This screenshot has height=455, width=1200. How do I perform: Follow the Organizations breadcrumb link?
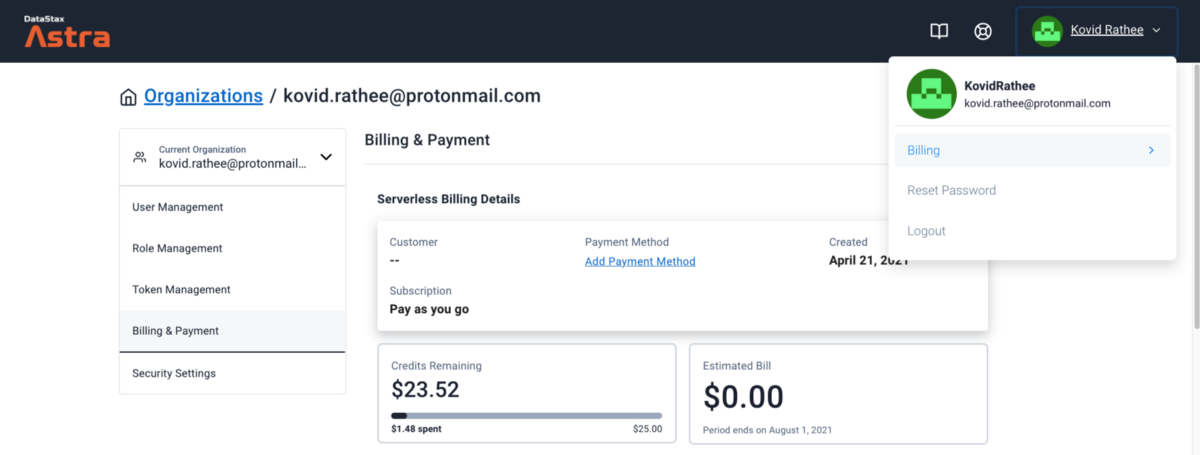[203, 96]
